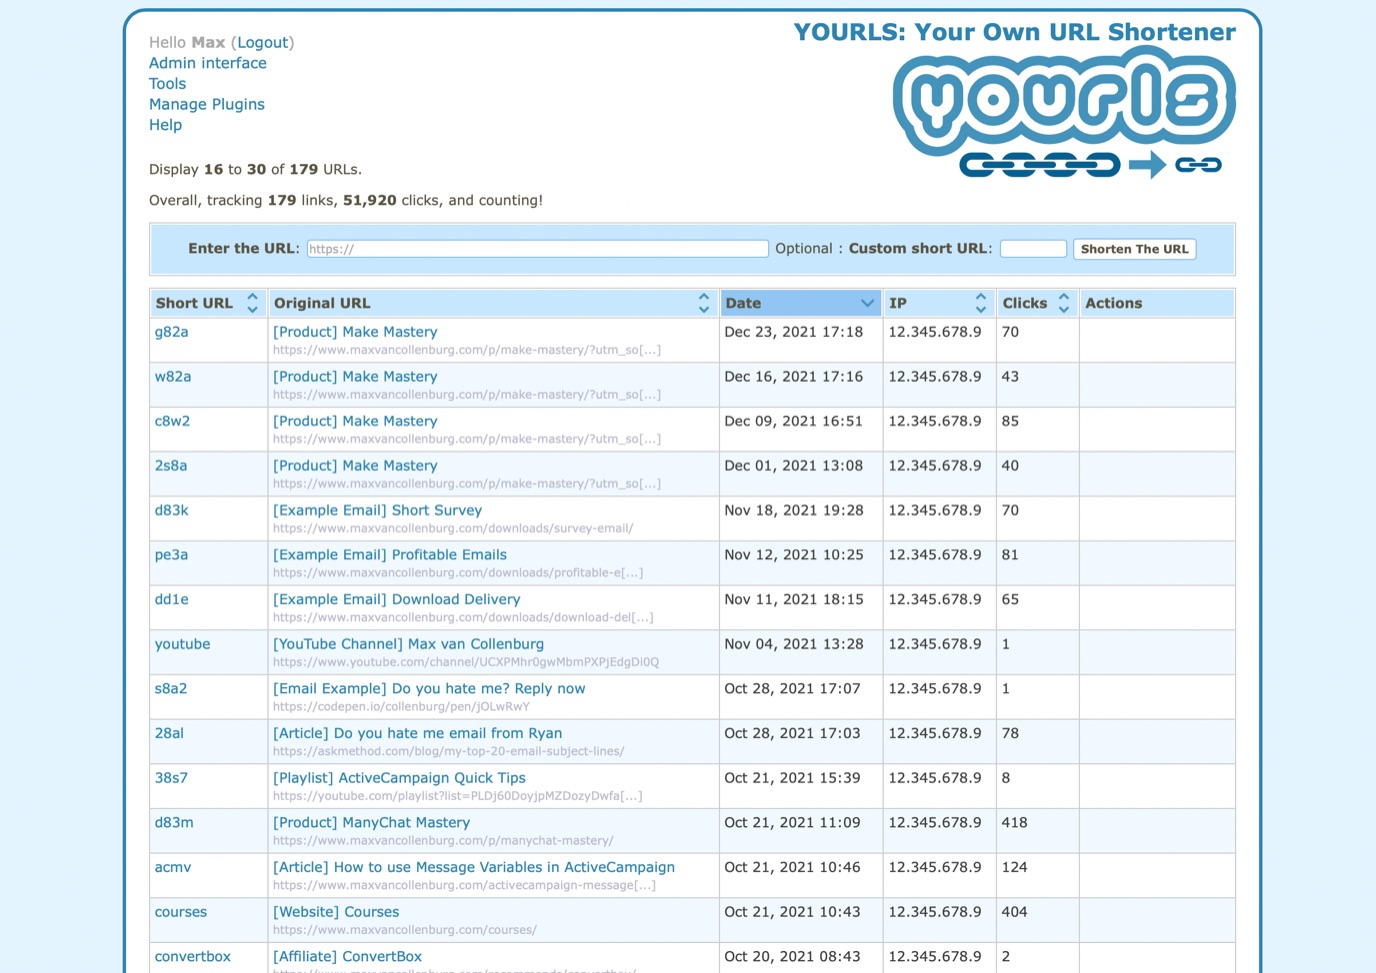The image size is (1376, 973).
Task: Open Message Variables in ActiveCampaign article link
Action: tap(474, 867)
